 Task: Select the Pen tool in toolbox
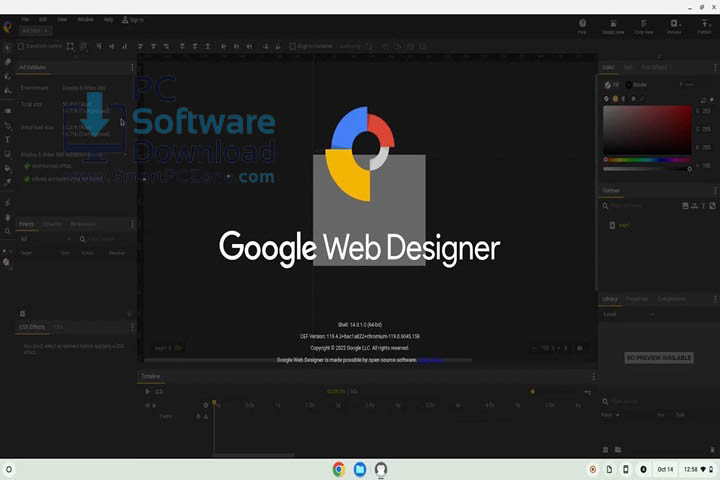[x=7, y=125]
